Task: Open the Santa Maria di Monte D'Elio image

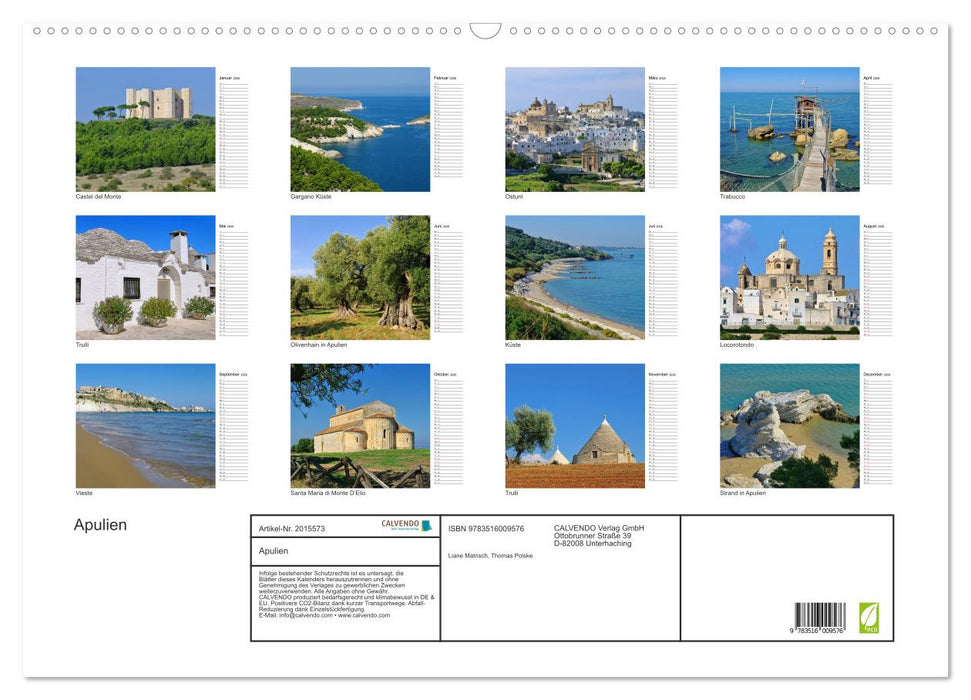Action: tap(360, 426)
